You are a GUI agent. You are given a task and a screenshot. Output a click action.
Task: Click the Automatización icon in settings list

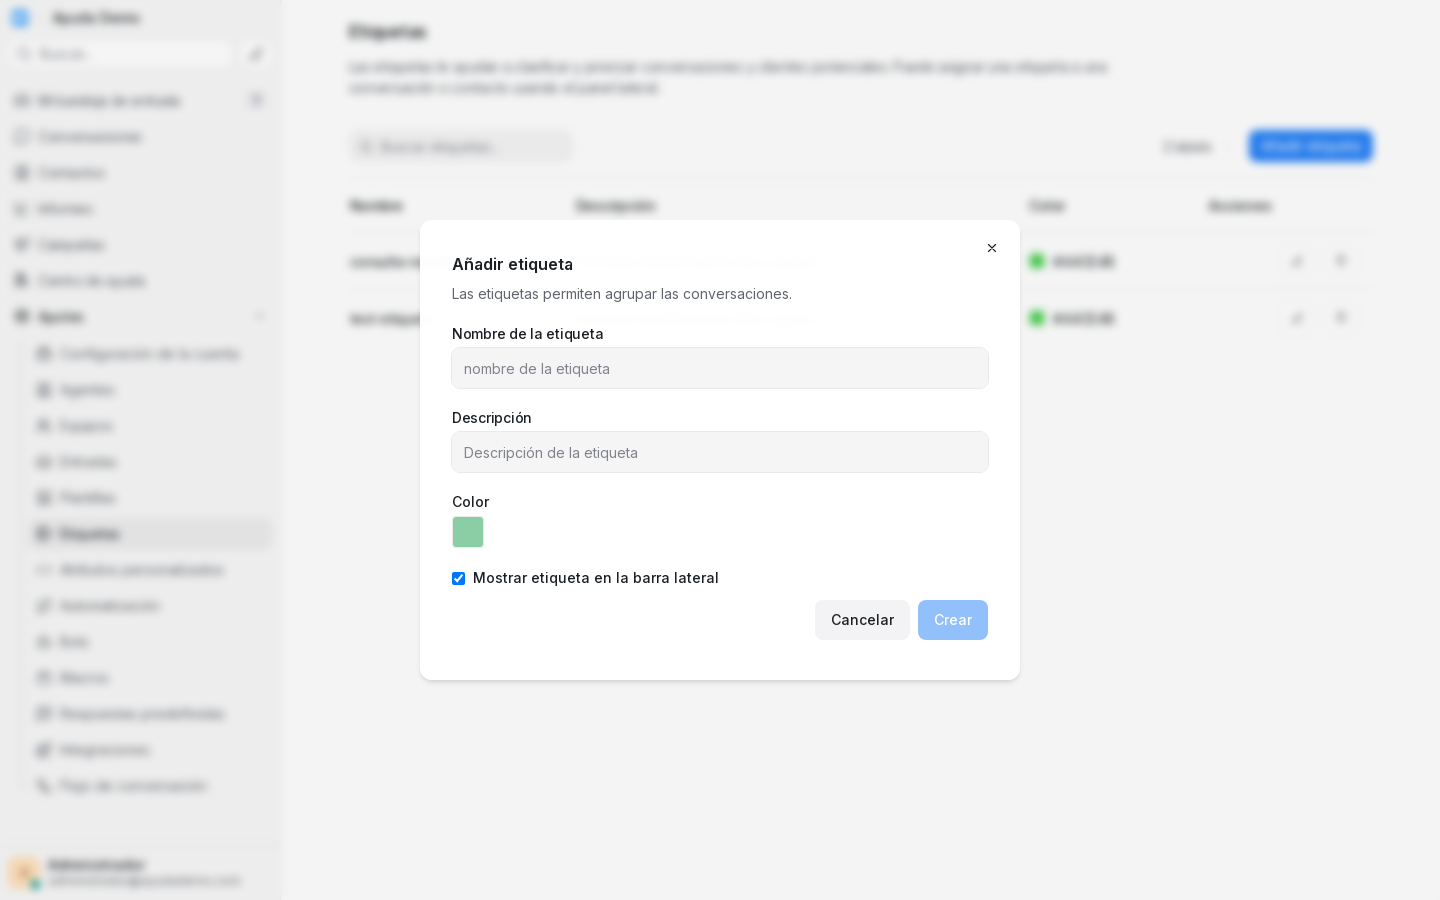point(43,606)
